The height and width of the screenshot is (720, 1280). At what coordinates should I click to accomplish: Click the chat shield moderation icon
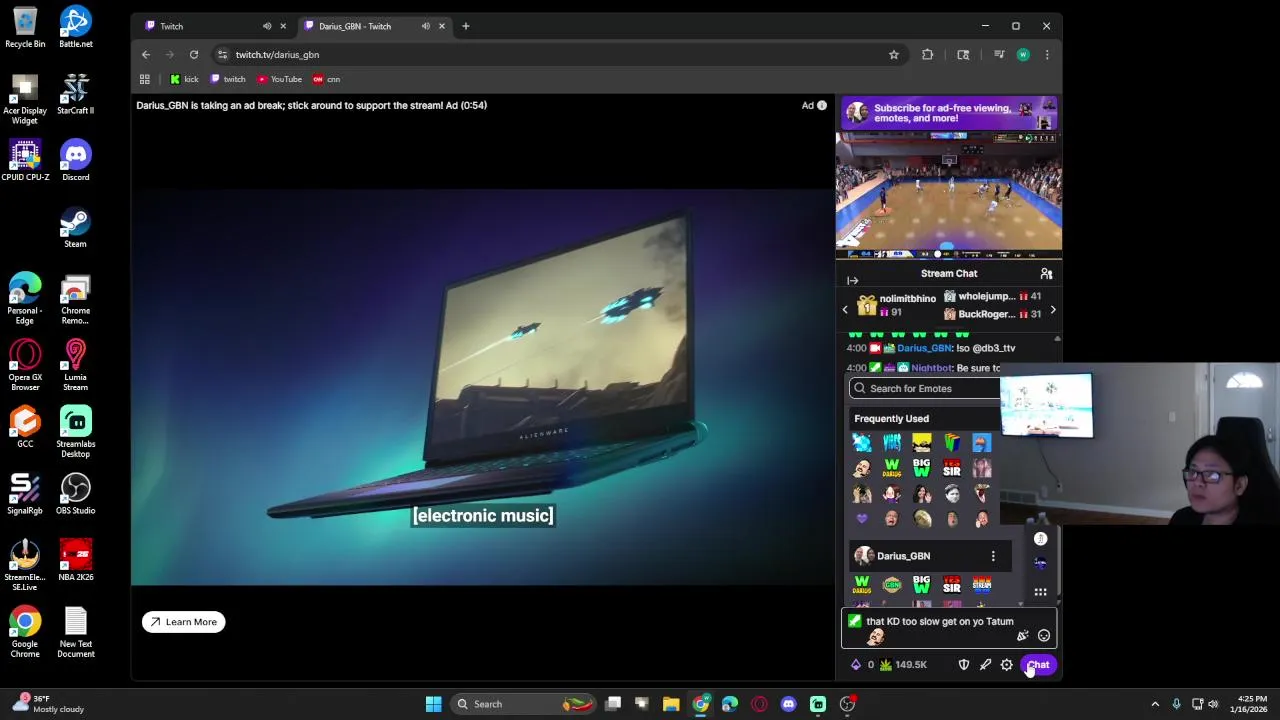pos(964,665)
